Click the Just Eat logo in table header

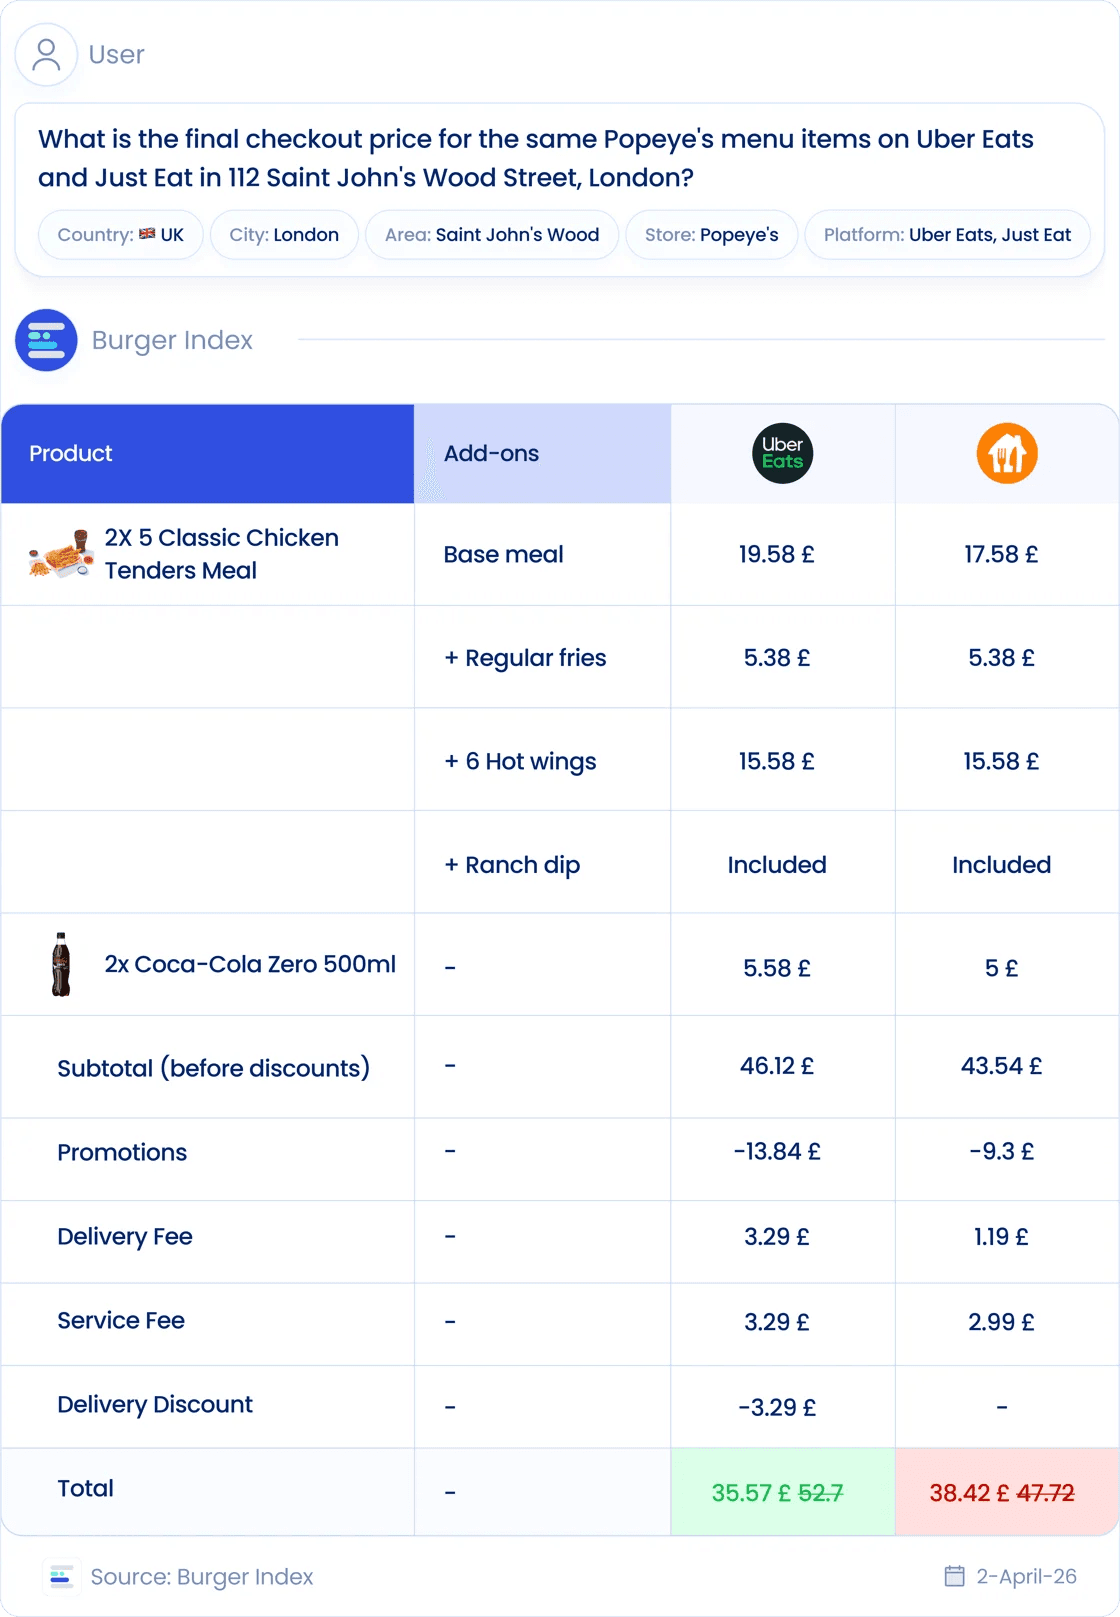[1007, 453]
